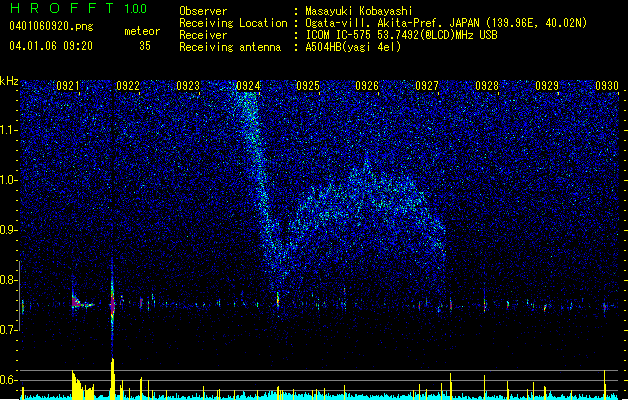Click the HROFFT 1.0.0 title text
Viewport: 629px width, 400px height.
point(78,8)
